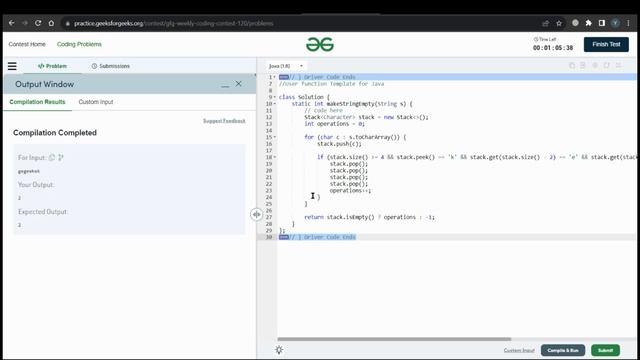Click the first icon in the editor's top-right toolbar

(571, 65)
